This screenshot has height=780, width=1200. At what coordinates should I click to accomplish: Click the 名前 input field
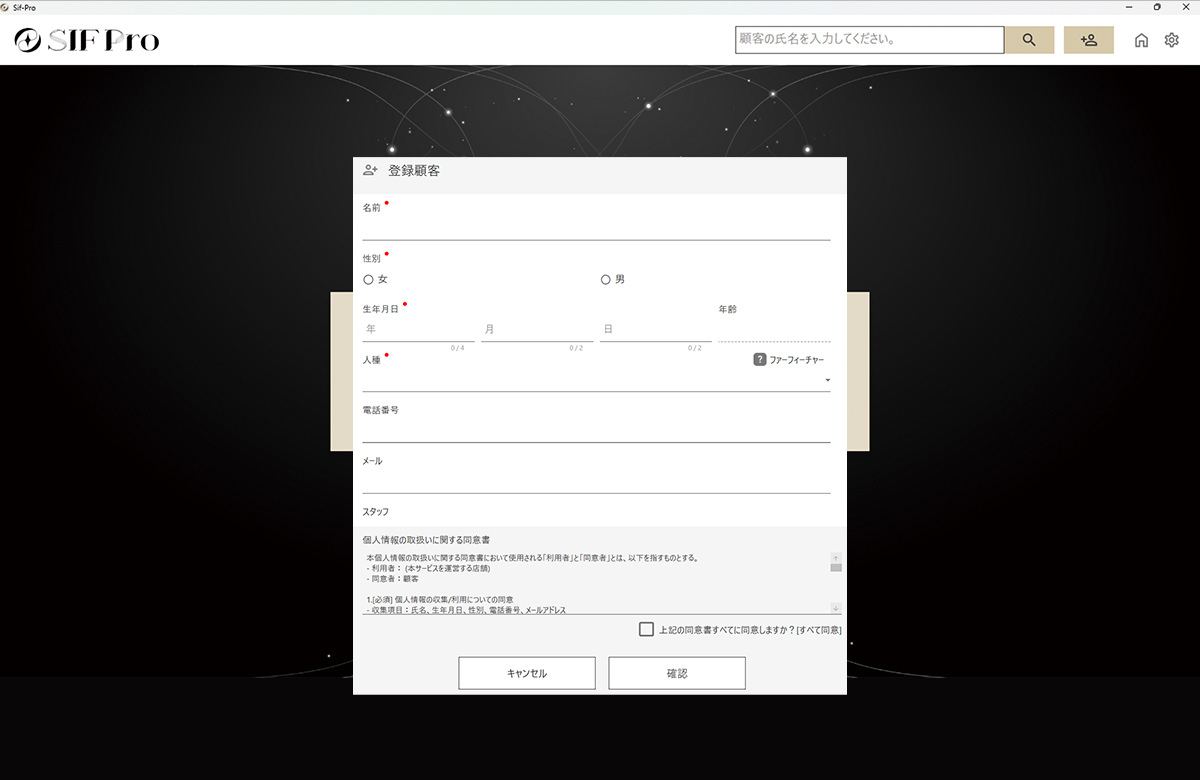coord(596,229)
